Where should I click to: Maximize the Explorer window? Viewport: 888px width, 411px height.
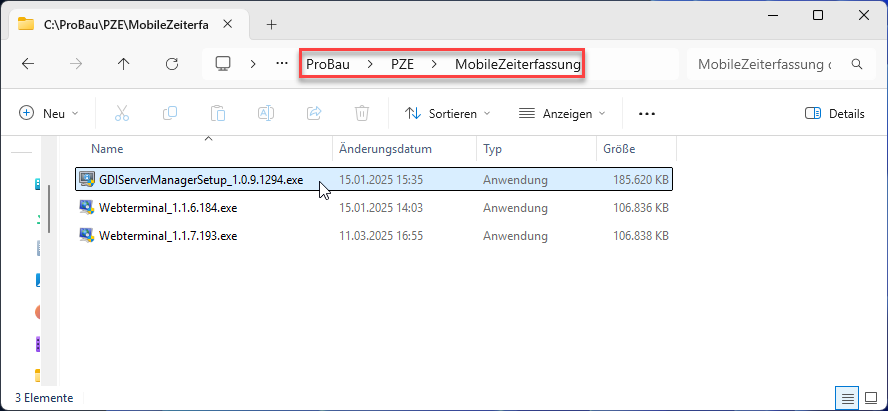click(x=818, y=15)
